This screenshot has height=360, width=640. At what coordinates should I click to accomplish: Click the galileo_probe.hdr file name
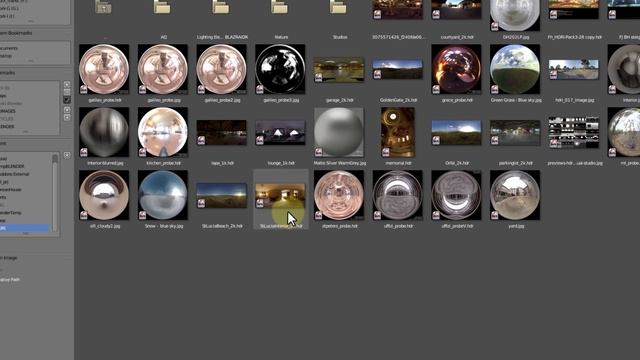(104, 100)
